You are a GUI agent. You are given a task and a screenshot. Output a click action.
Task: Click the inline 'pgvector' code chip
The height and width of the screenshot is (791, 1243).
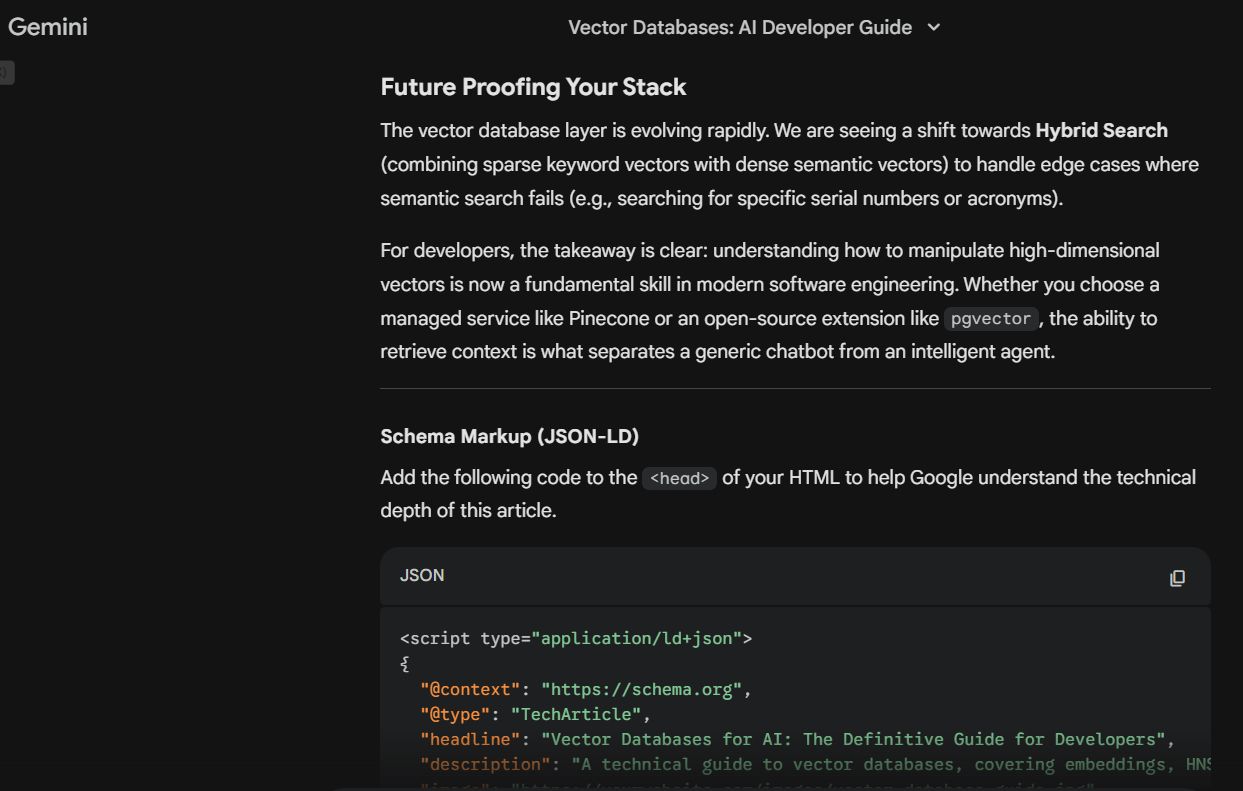990,319
